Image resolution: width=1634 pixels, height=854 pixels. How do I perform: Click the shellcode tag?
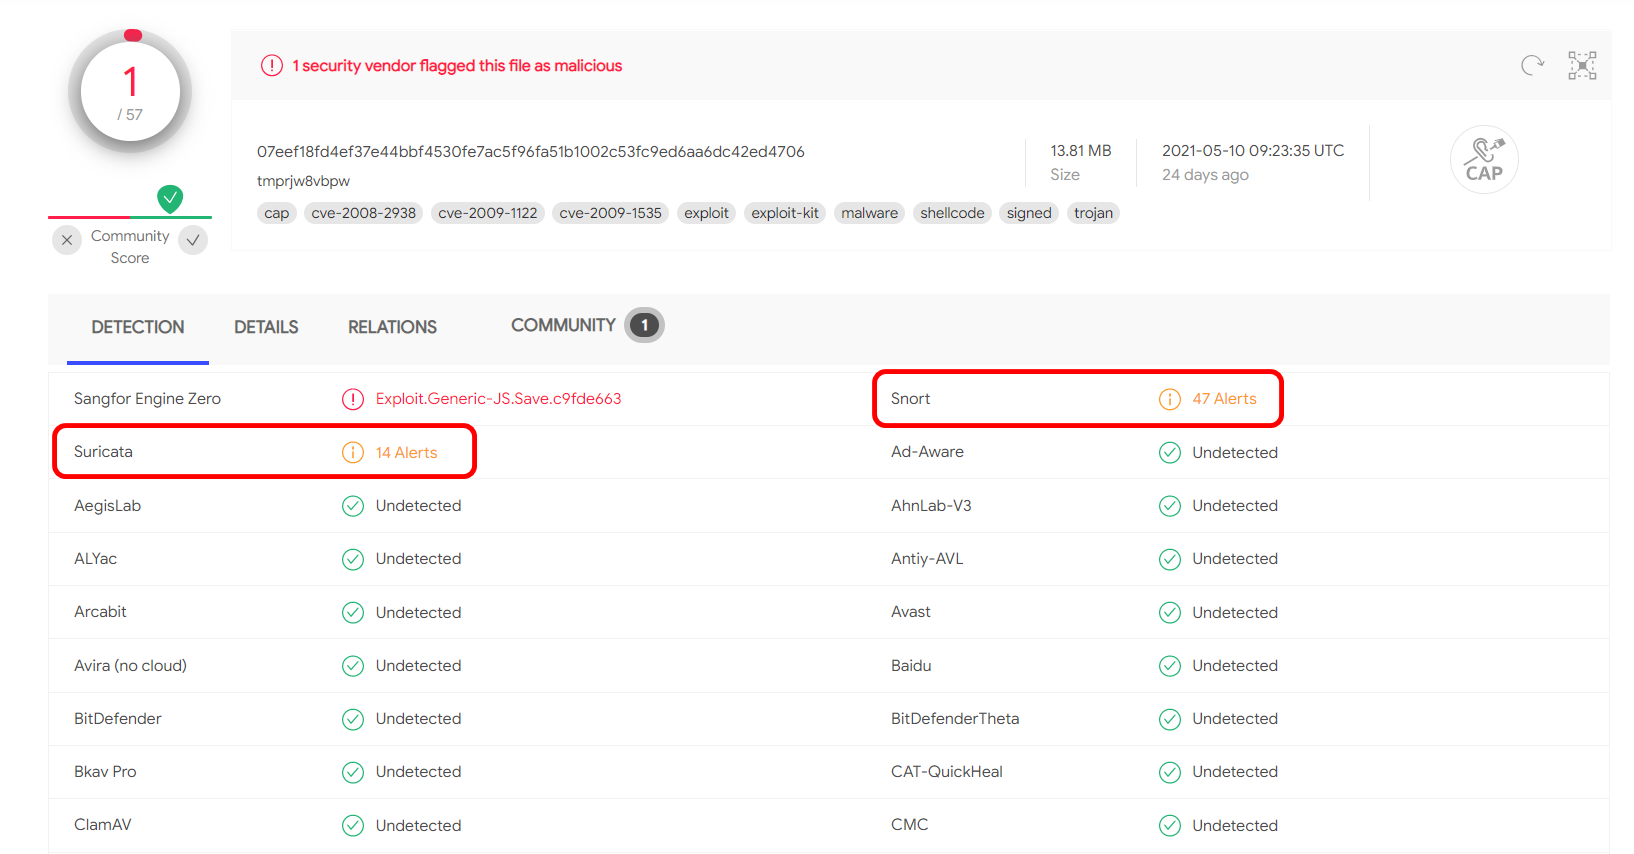(952, 213)
